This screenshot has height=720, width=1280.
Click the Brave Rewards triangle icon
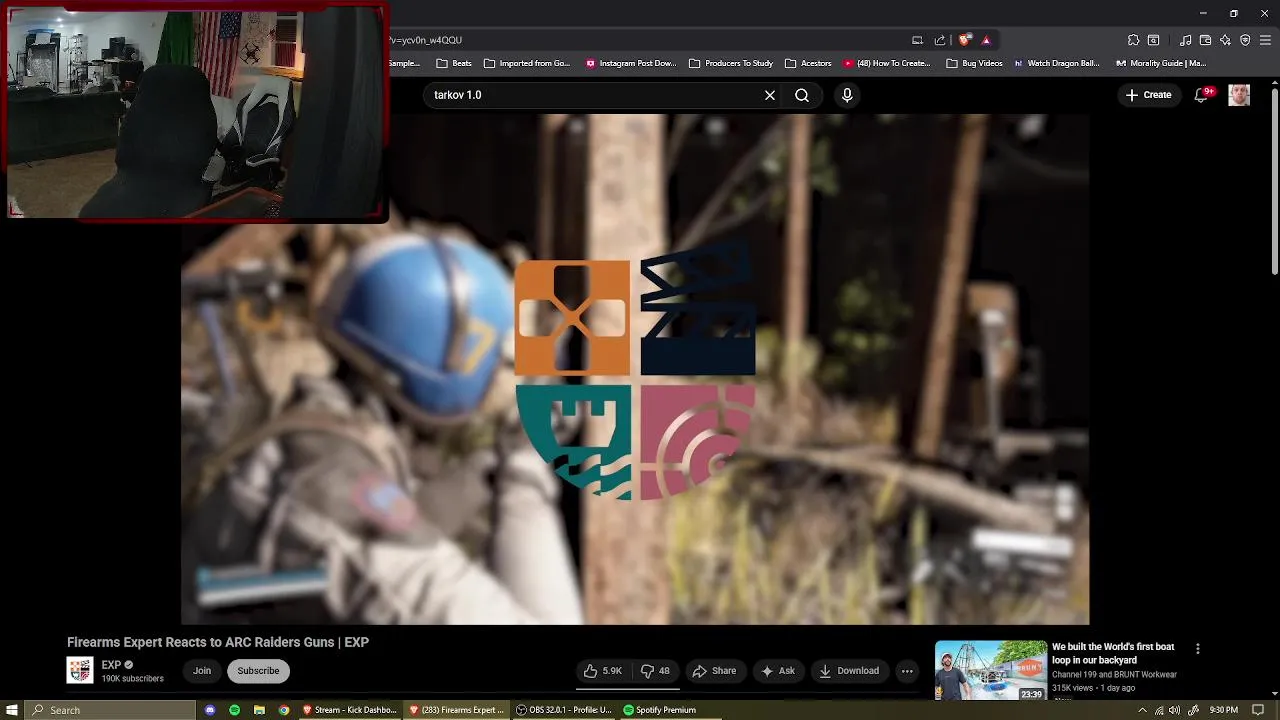tap(986, 40)
